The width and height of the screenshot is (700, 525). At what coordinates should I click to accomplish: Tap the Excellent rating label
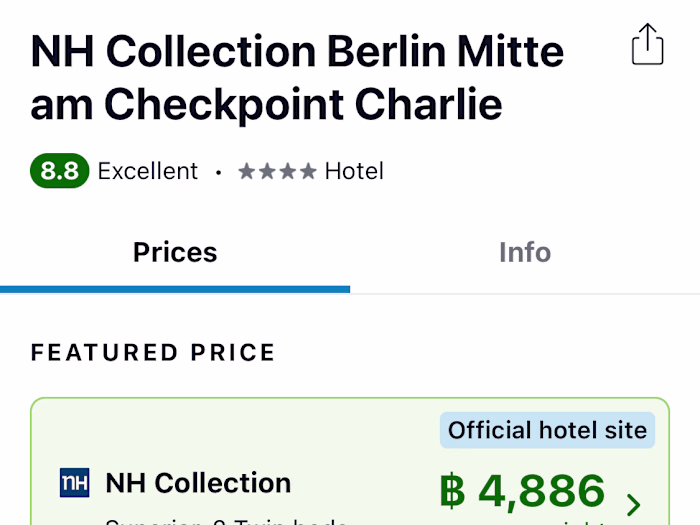point(148,171)
